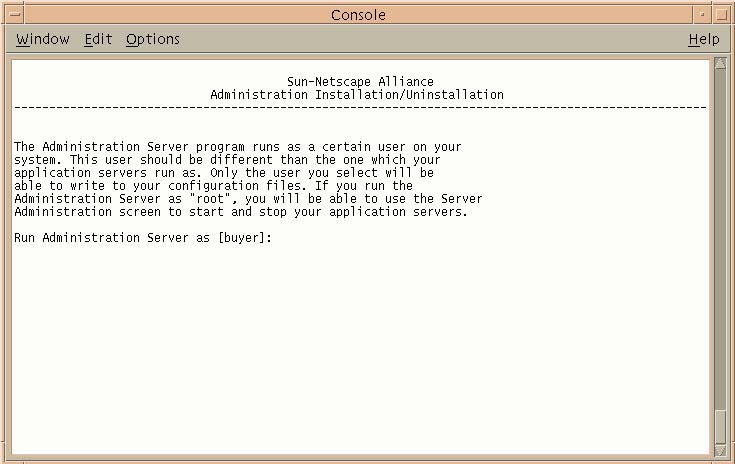
Task: Click the "Run Administration Server as [buyer]:" prompt
Action: coord(143,238)
